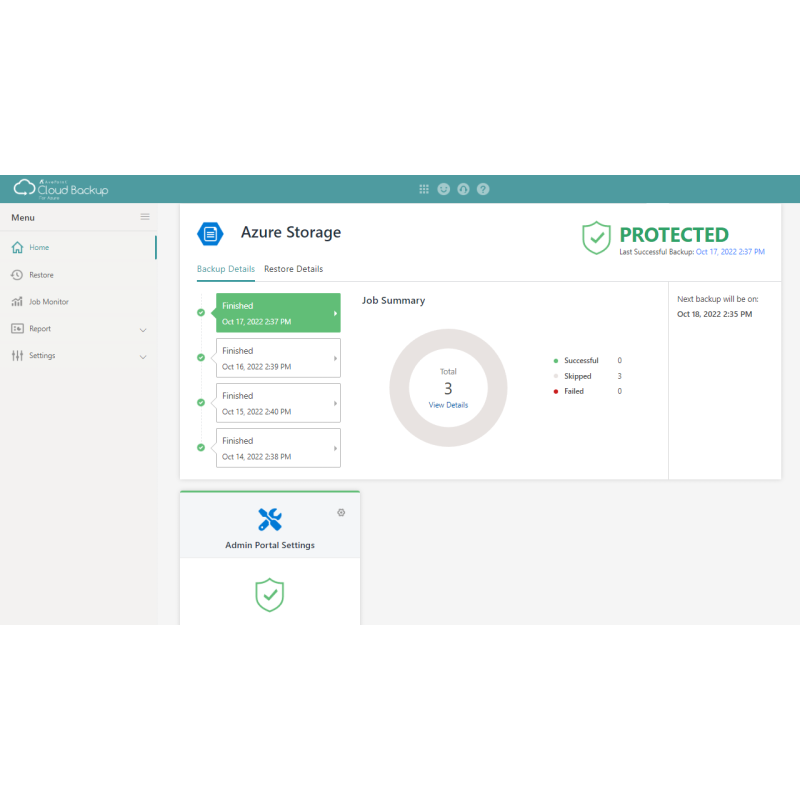Switch to the Restore Details tab

(293, 269)
